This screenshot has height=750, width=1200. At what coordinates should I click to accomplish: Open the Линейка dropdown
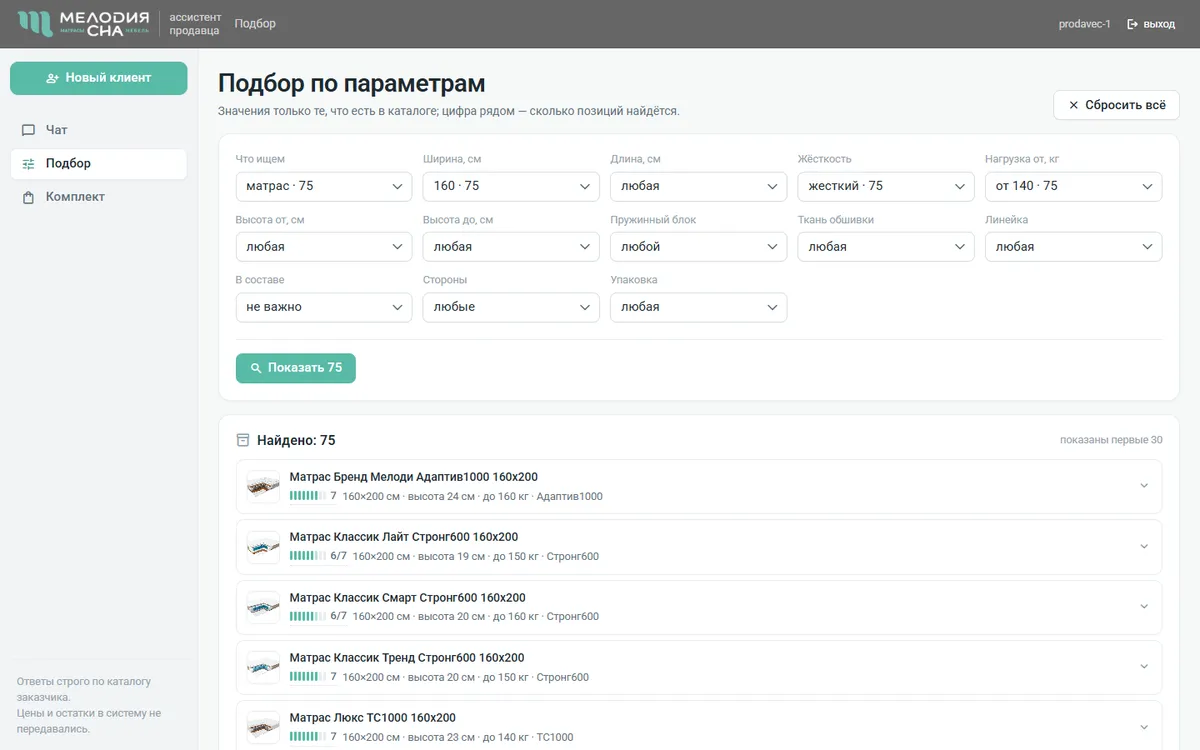coord(1074,247)
